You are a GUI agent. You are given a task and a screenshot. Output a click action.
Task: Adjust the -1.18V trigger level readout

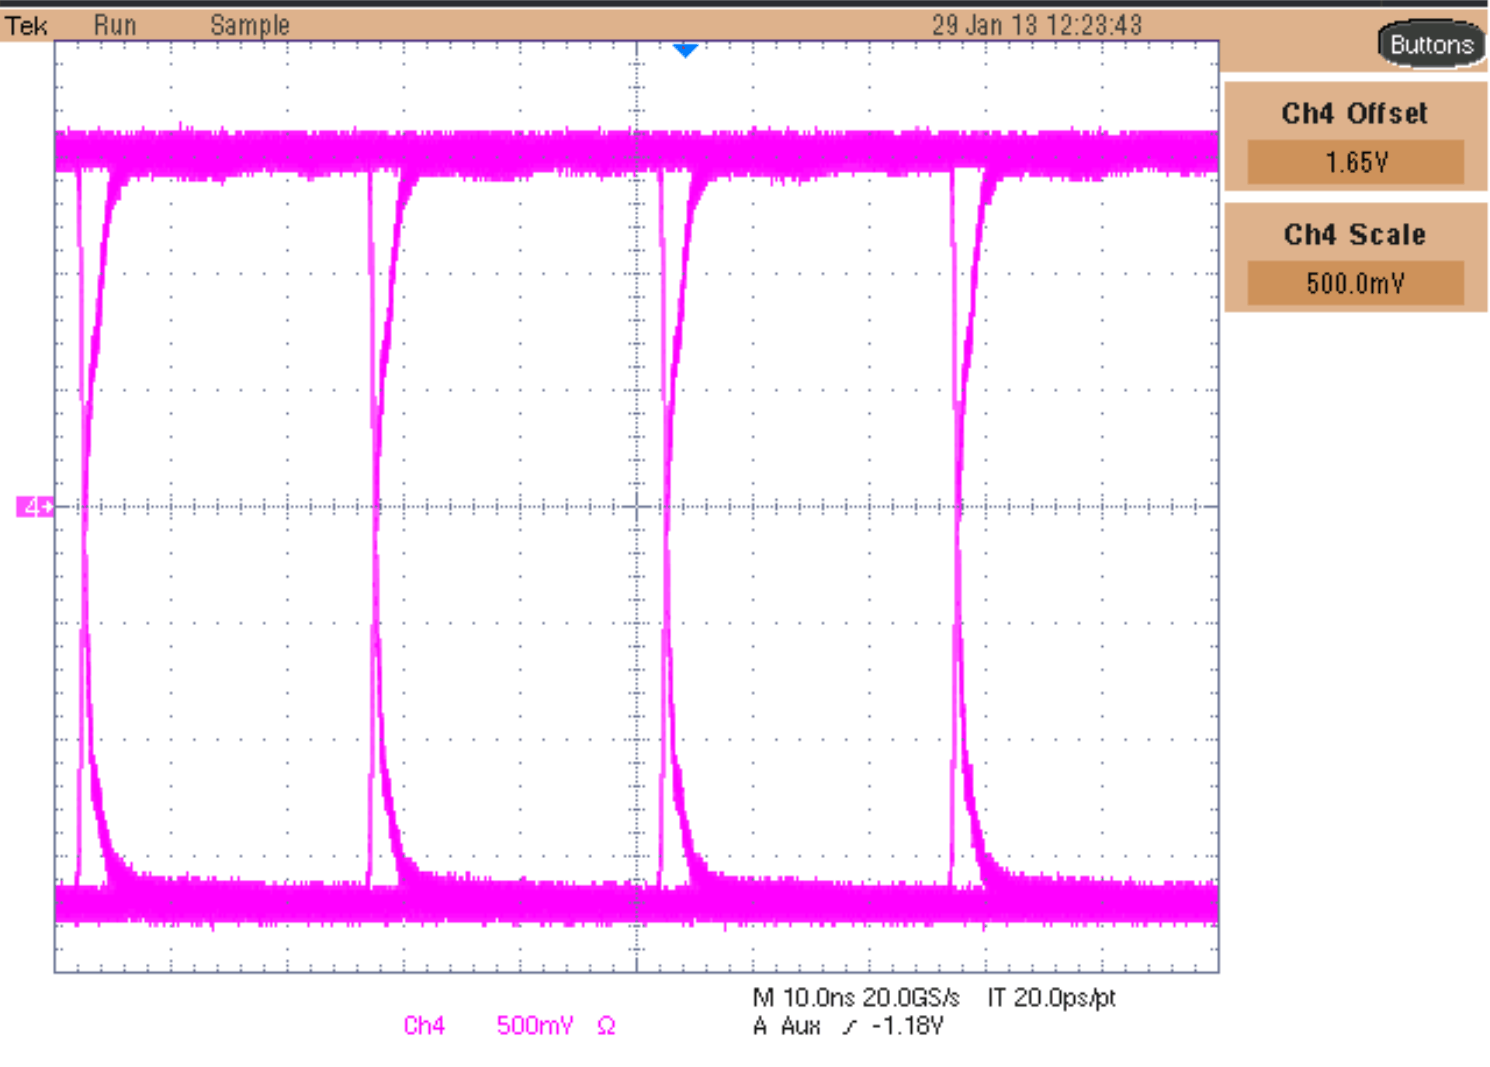coord(907,1026)
